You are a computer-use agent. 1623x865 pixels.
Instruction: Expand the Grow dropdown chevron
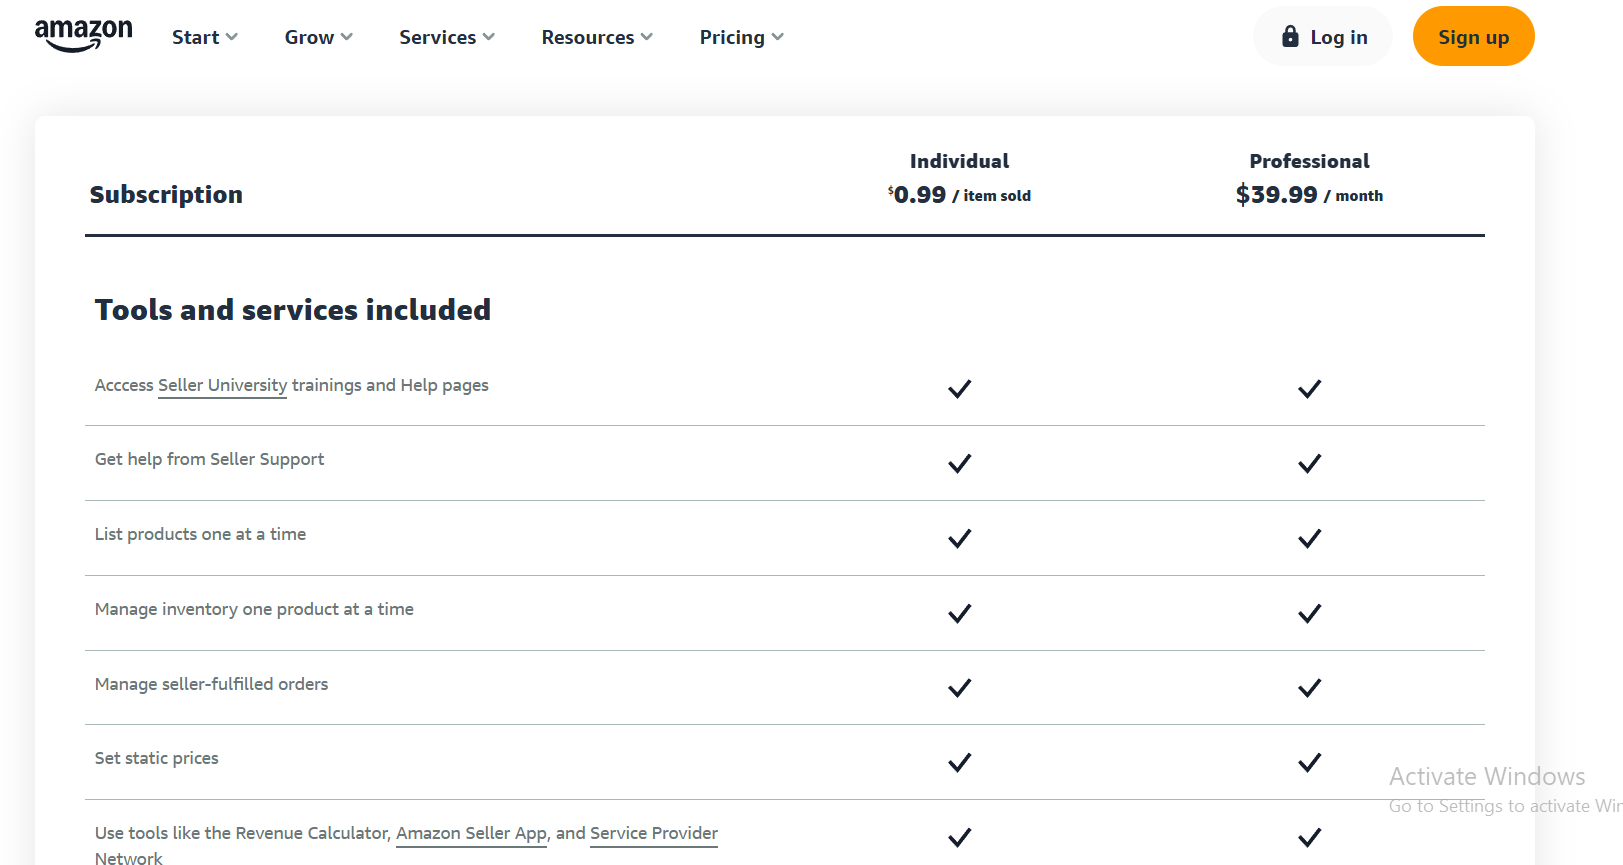click(x=347, y=37)
